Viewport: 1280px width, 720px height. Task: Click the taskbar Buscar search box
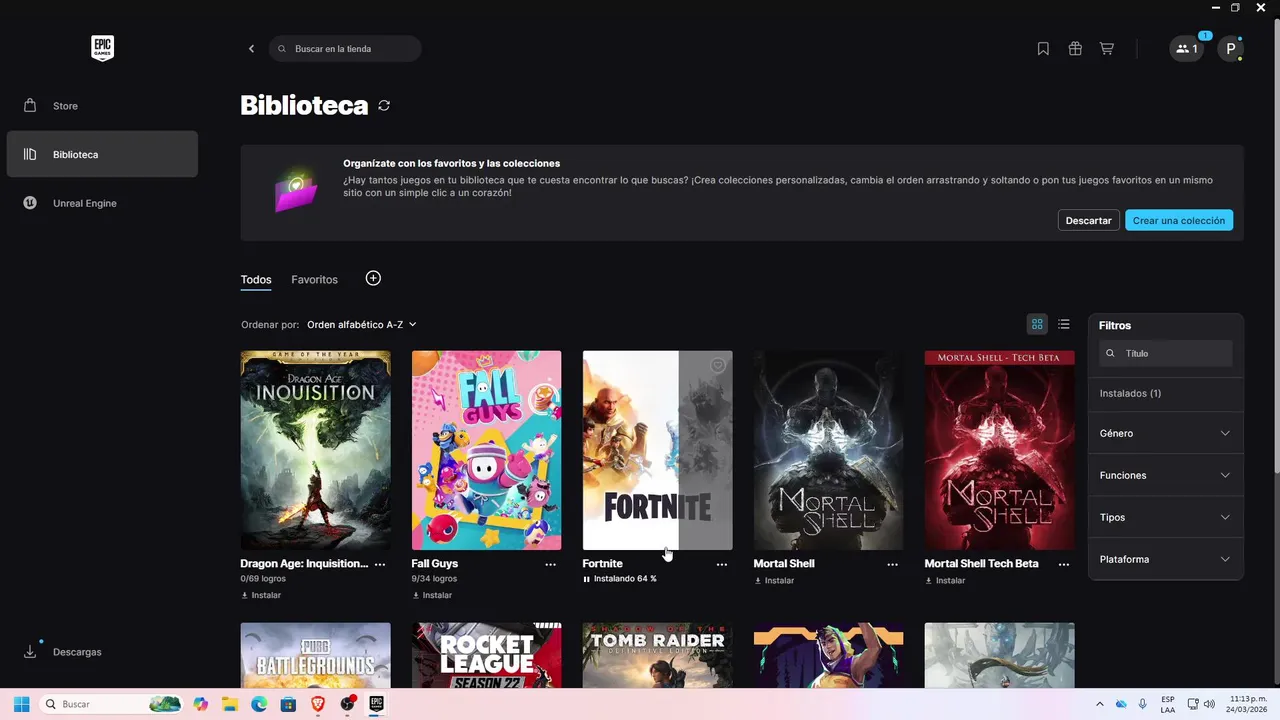[112, 704]
